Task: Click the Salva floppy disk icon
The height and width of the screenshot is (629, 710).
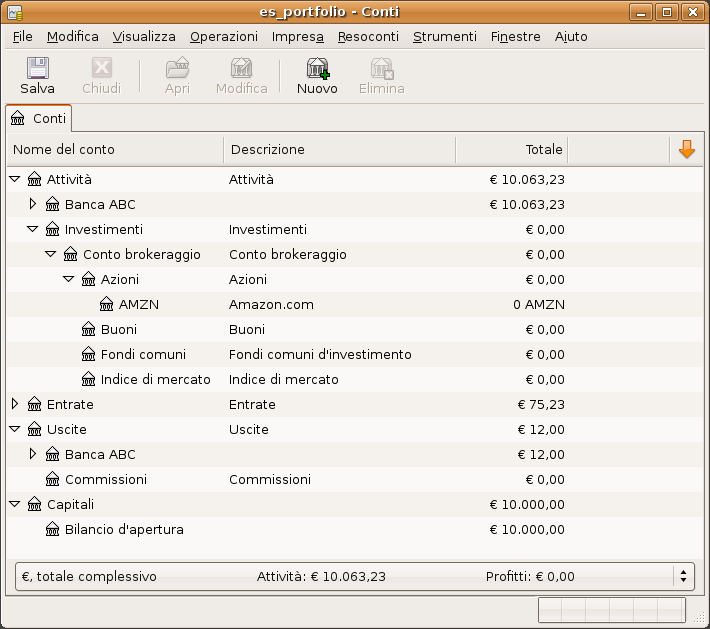Action: coord(37,68)
